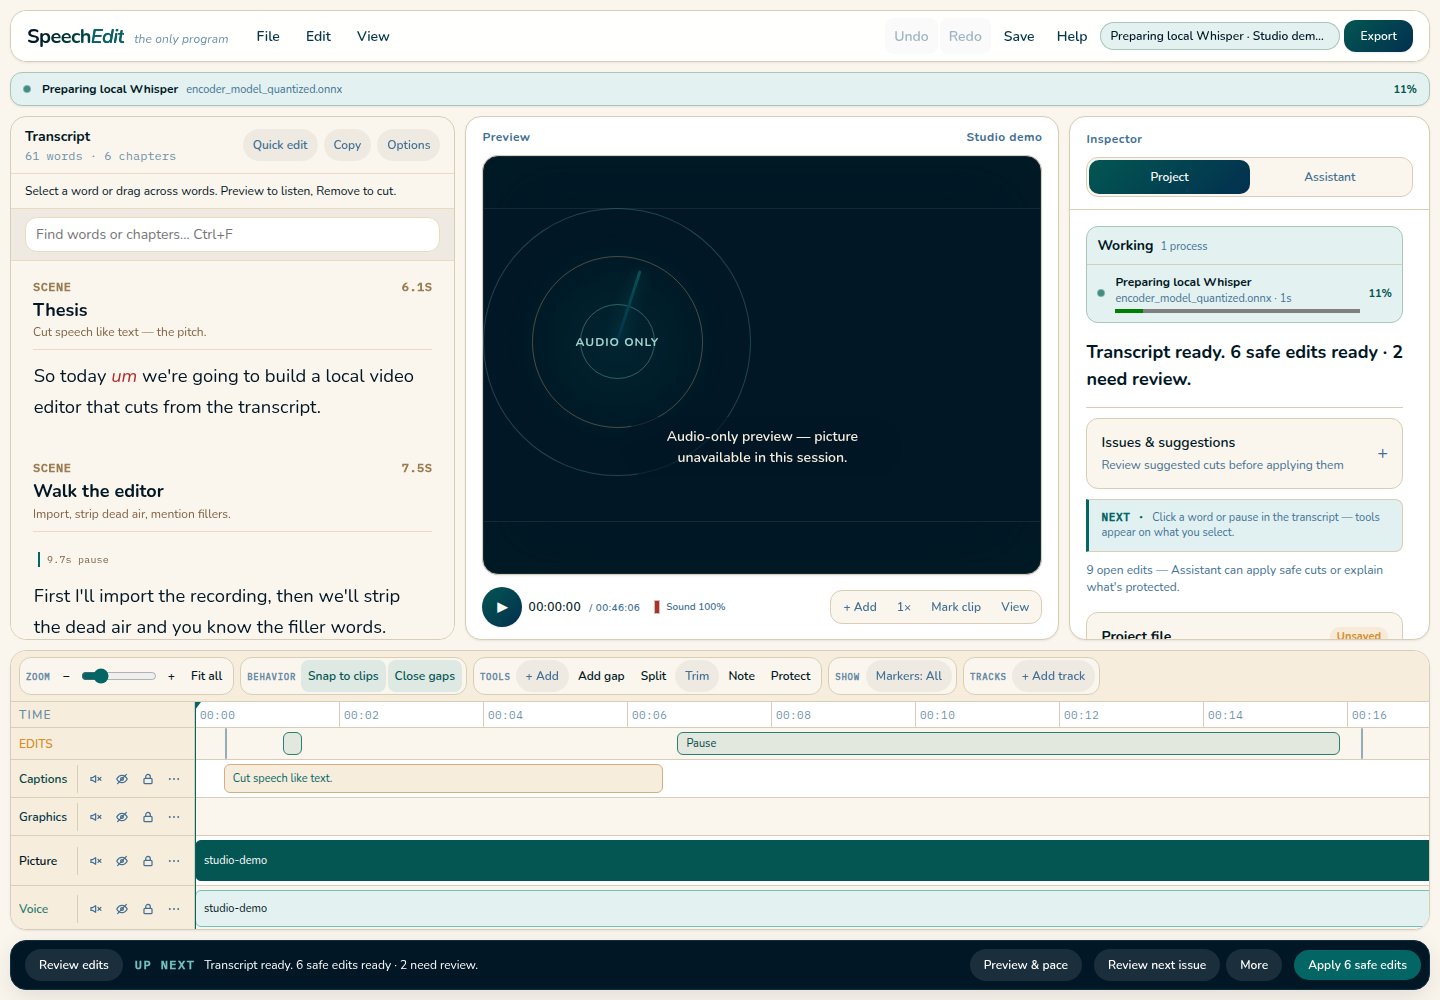This screenshot has height=1000, width=1440.
Task: Open more options for Picture track
Action: coord(174,861)
